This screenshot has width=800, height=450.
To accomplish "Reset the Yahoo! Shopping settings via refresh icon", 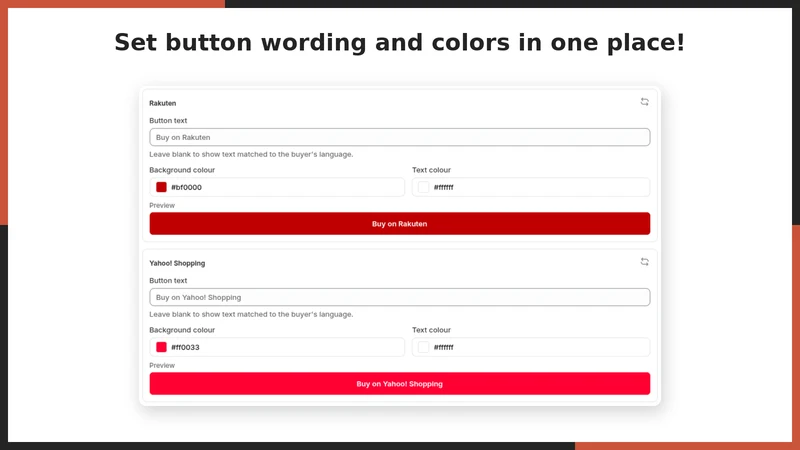I will coord(644,262).
